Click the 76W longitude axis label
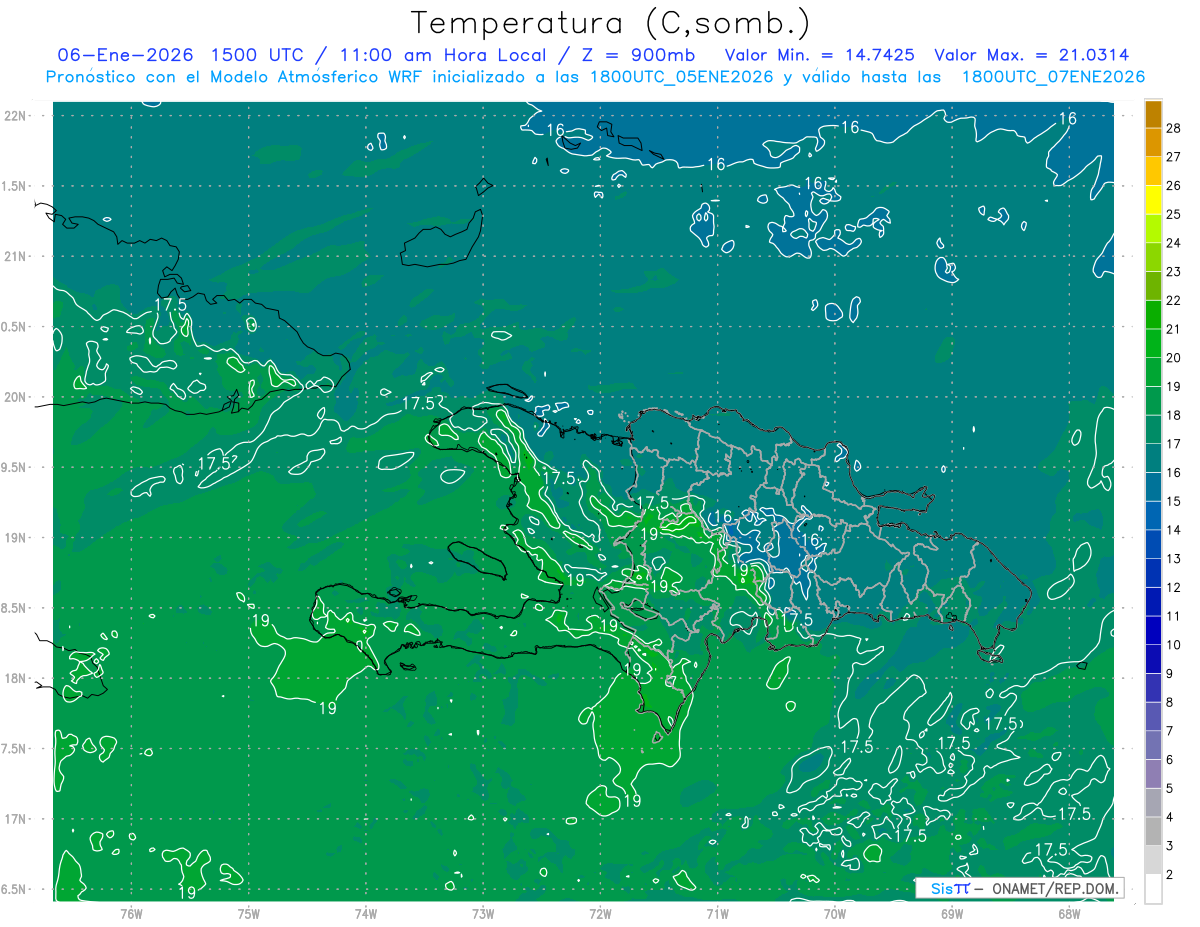Screen dimensions: 1200x927 pos(131,913)
